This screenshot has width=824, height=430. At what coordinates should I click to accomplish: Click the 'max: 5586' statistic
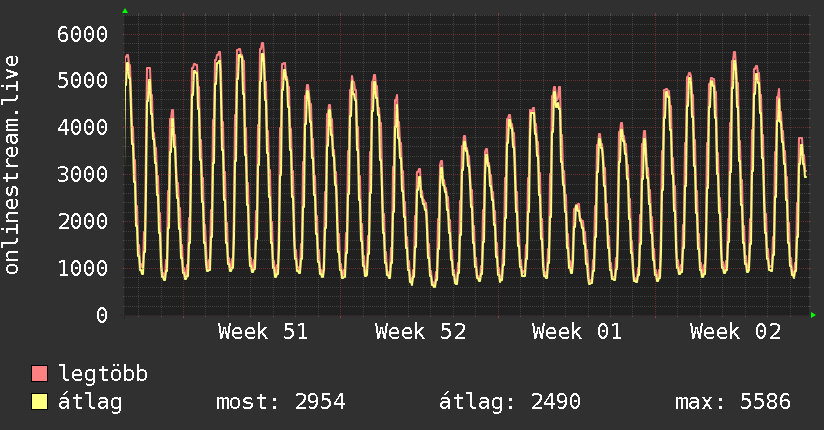click(x=733, y=402)
